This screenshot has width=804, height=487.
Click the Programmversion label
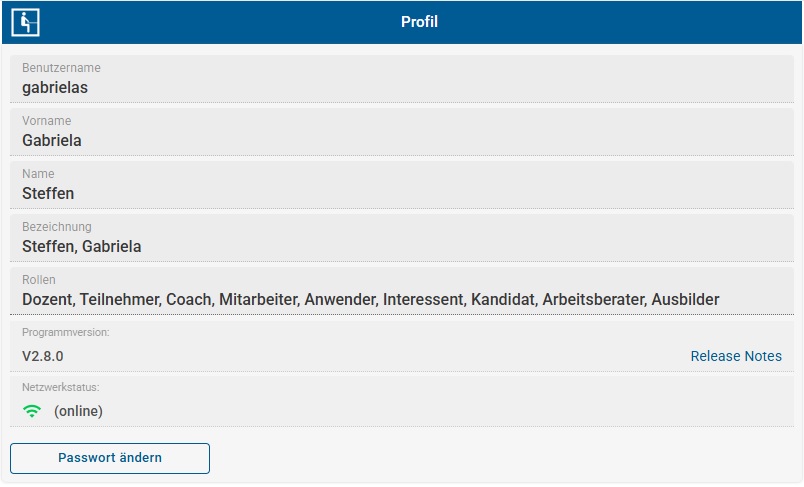click(66, 332)
